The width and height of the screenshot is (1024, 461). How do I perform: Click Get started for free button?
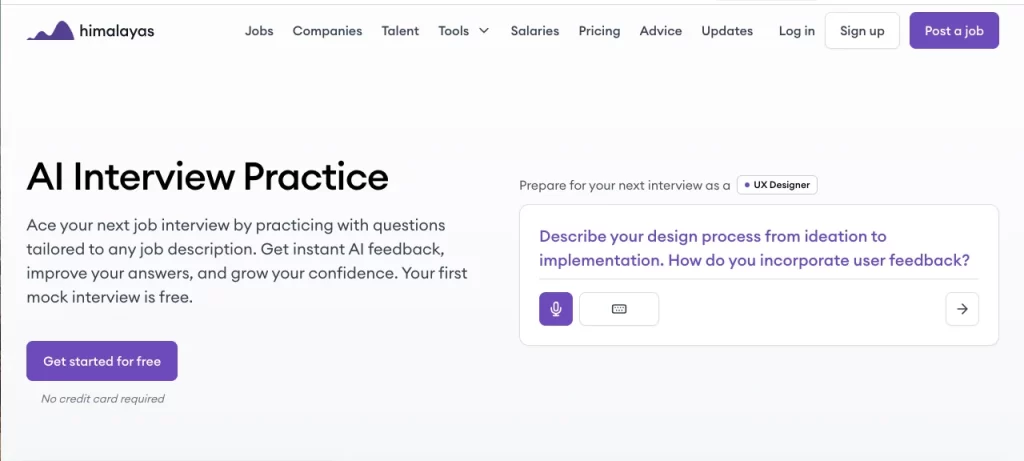(x=102, y=361)
